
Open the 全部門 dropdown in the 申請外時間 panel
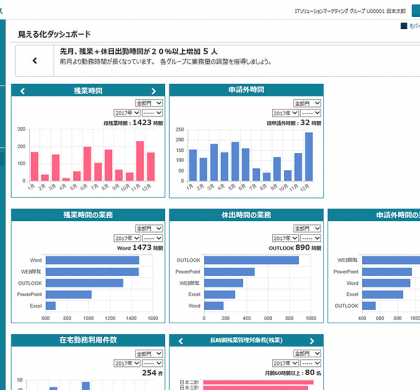(x=307, y=103)
